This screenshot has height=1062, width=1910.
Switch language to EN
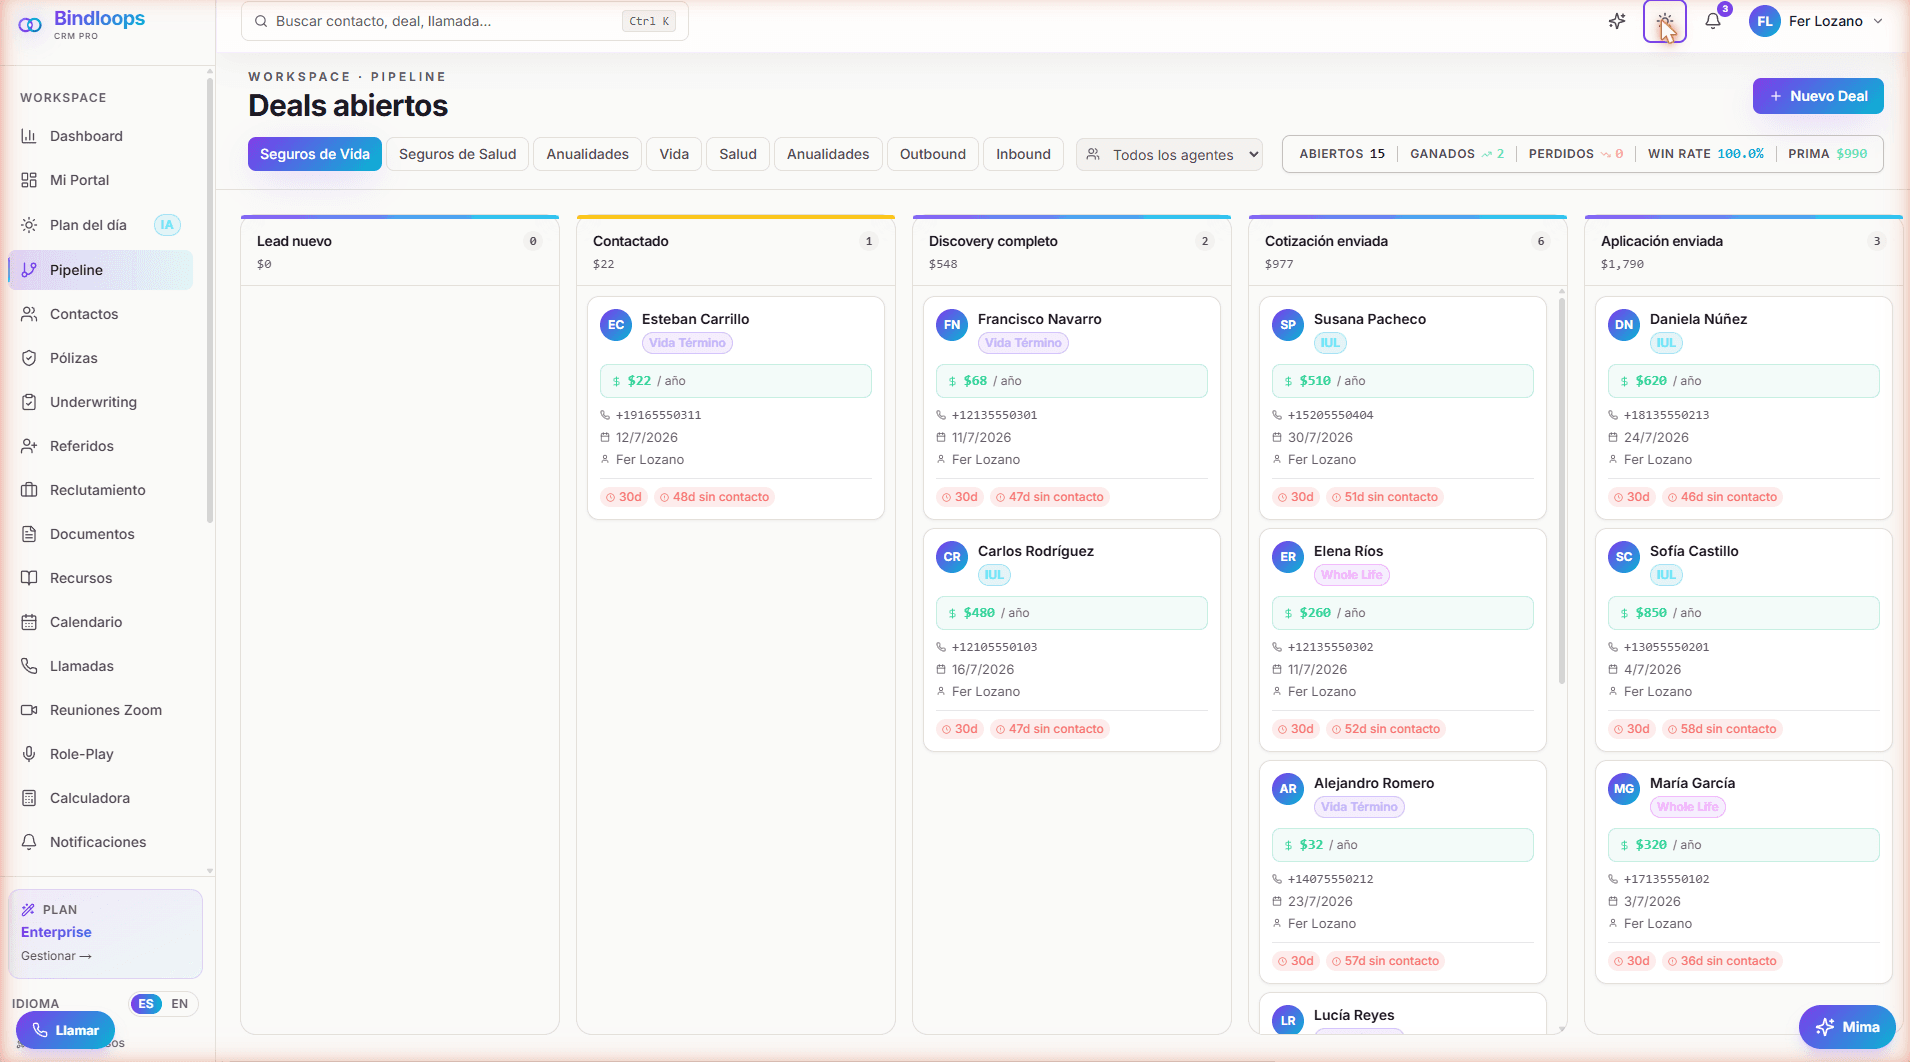tap(180, 1004)
